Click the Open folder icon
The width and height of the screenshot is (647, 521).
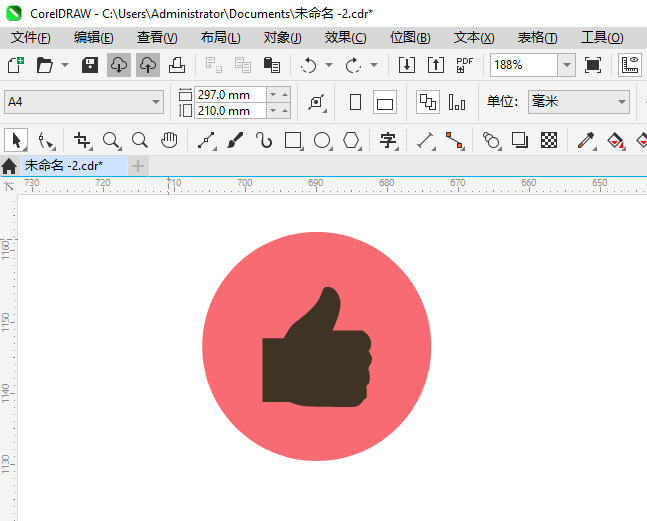[45, 65]
